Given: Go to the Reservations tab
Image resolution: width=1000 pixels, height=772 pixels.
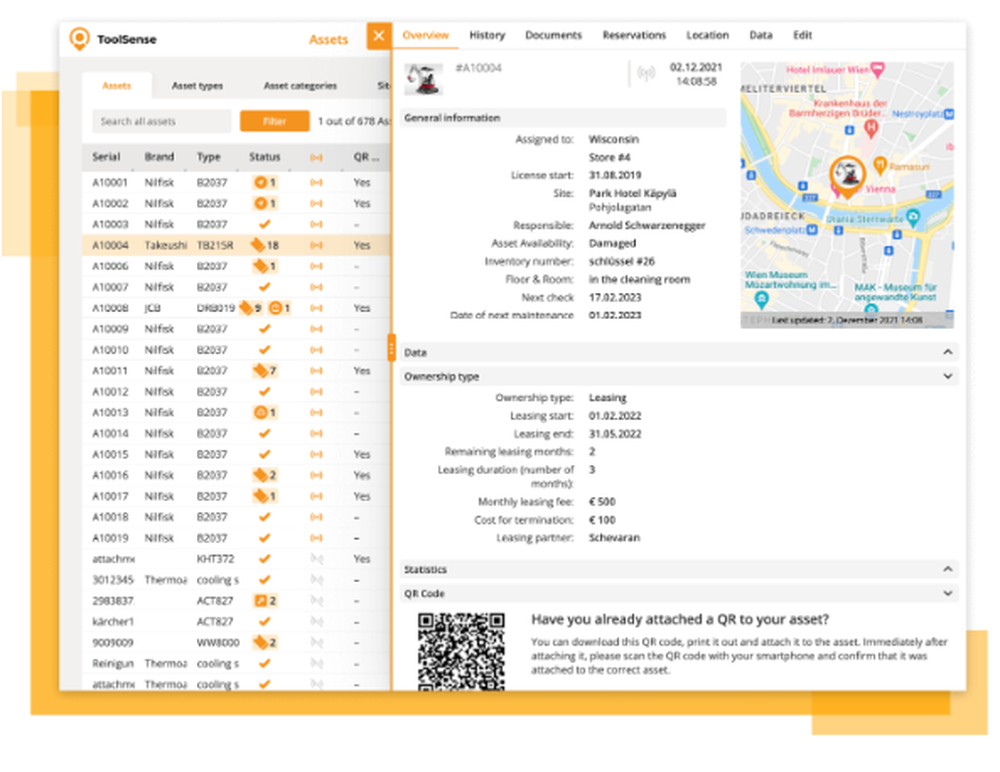Looking at the screenshot, I should [x=634, y=35].
